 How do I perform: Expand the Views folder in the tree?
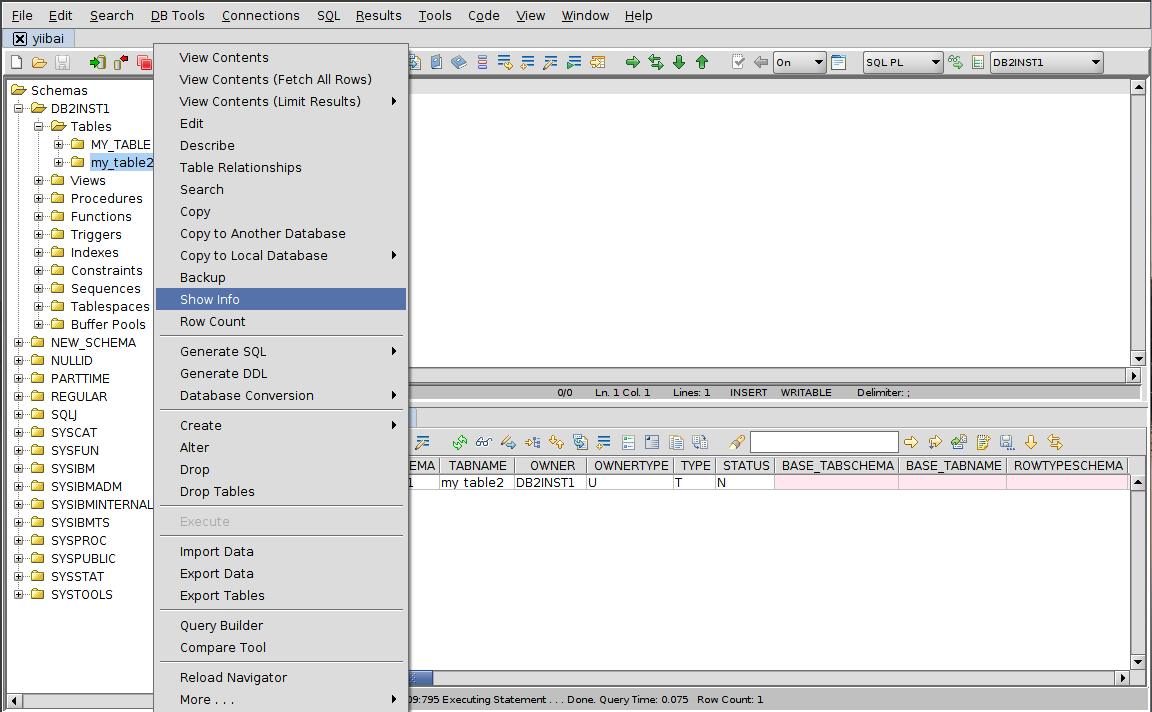pos(39,181)
